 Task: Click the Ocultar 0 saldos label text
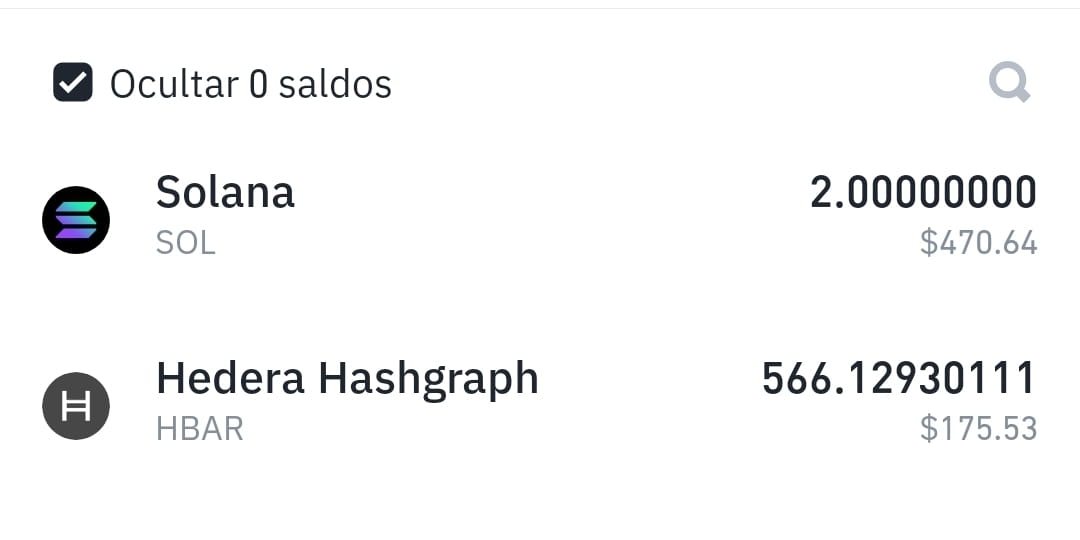click(x=251, y=84)
